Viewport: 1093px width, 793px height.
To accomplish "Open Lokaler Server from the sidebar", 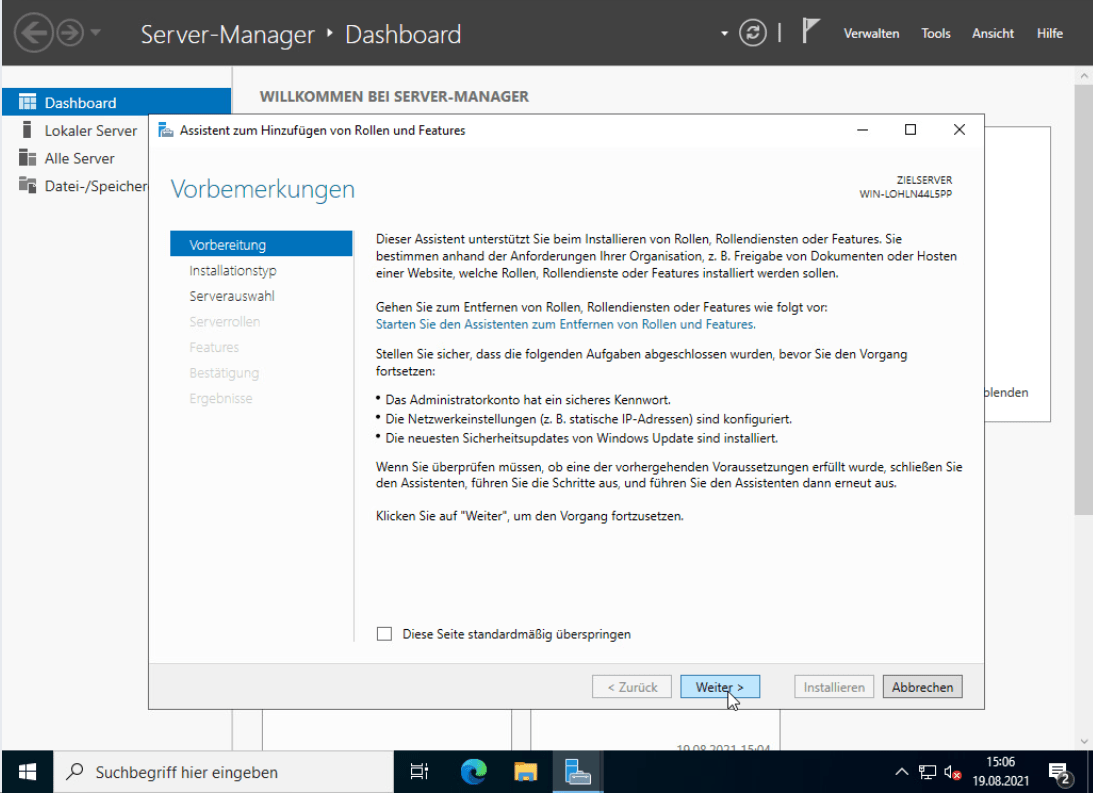I will coord(91,130).
